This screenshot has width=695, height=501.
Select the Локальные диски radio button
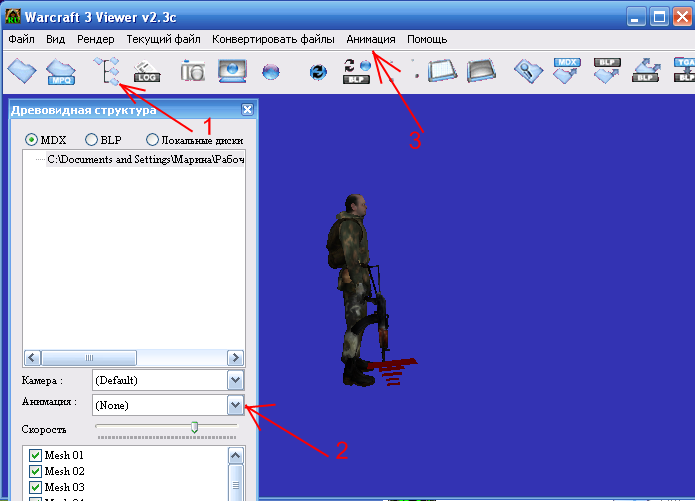point(152,140)
